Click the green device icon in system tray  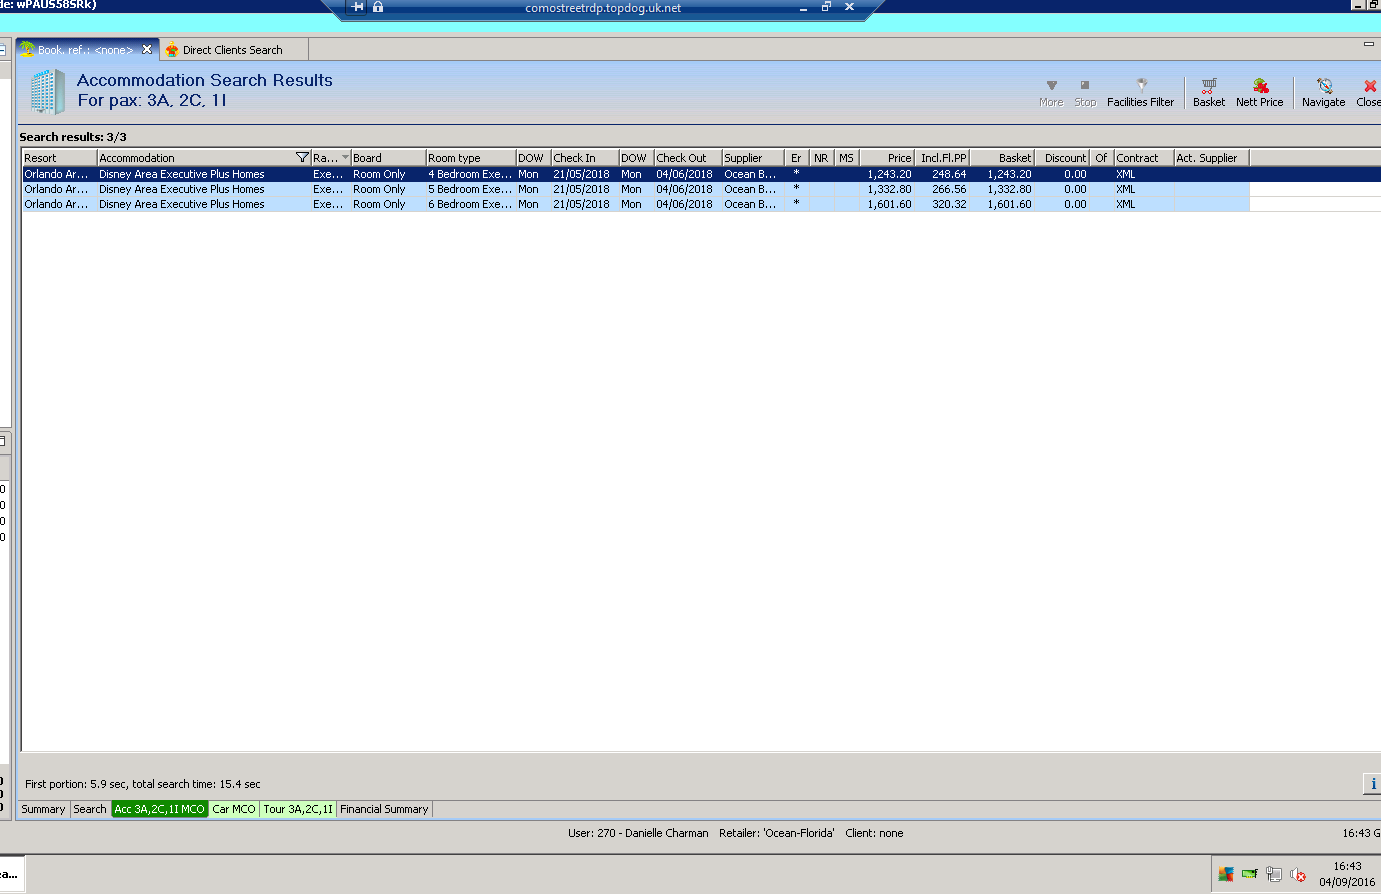pos(1250,874)
